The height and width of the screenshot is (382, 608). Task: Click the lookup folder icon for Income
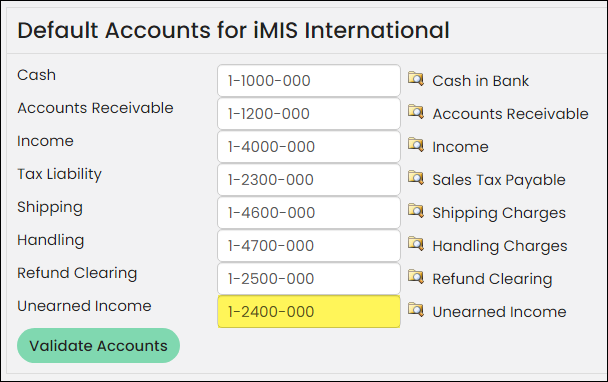pyautogui.click(x=416, y=145)
